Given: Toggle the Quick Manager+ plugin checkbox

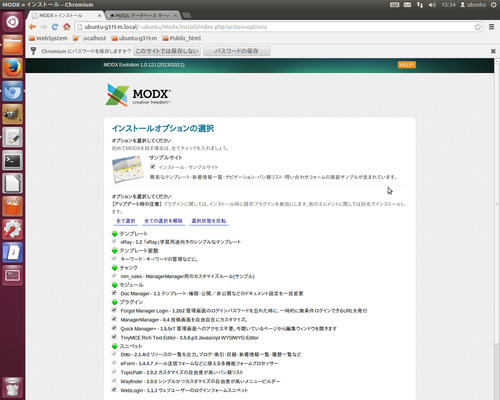Looking at the screenshot, I should click(114, 328).
